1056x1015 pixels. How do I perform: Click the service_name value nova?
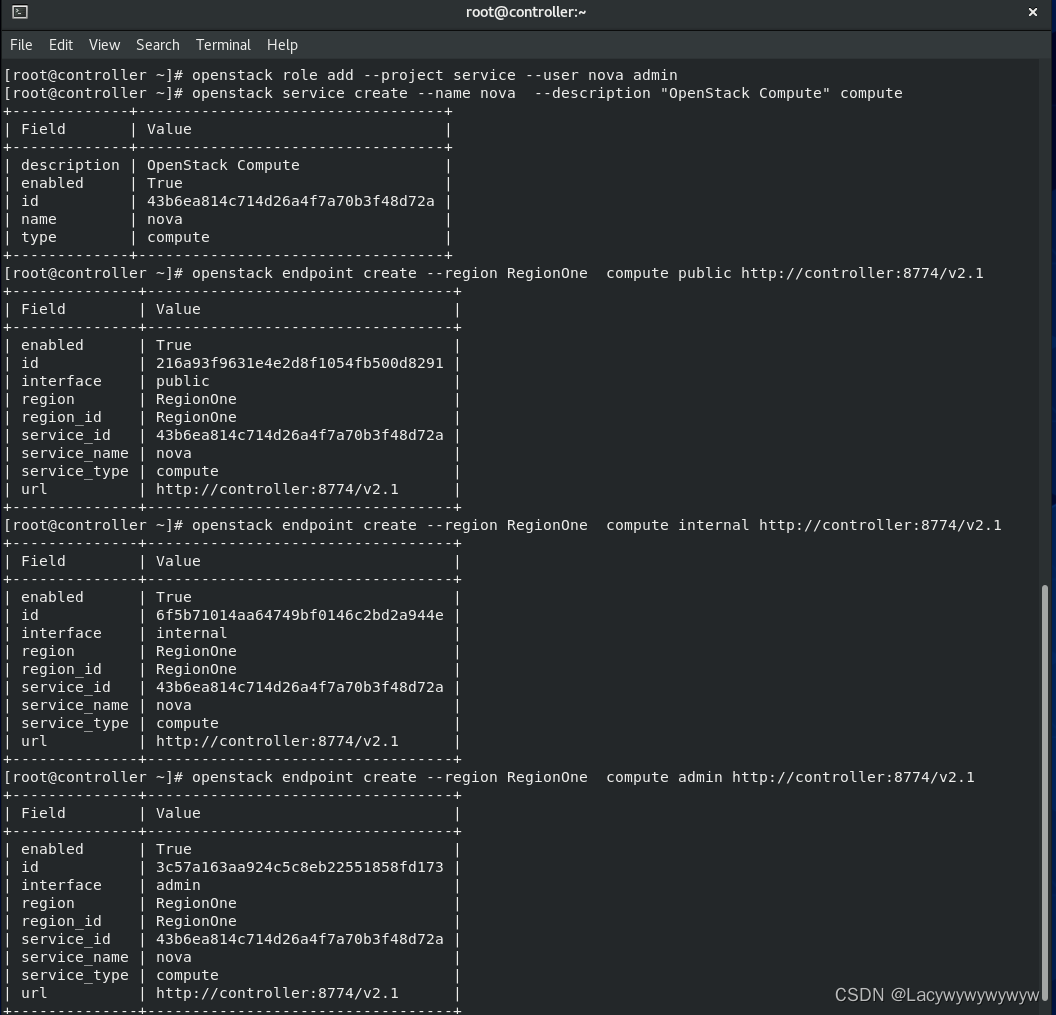173,453
